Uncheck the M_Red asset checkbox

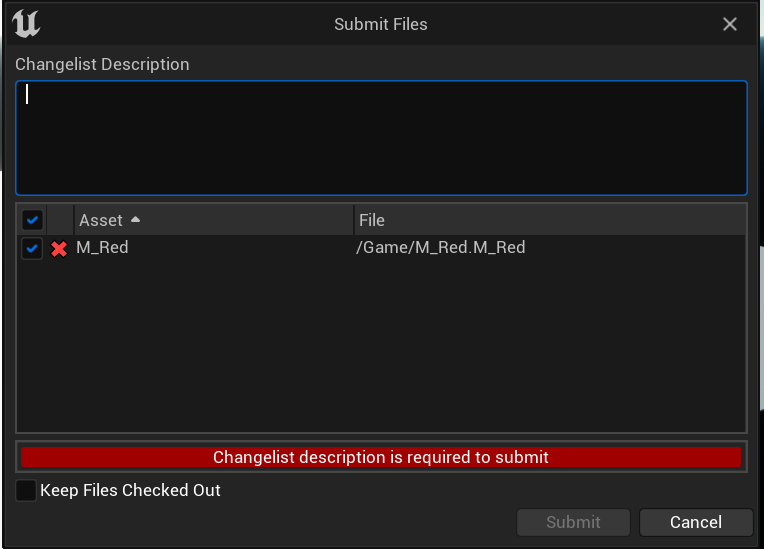[x=32, y=249]
